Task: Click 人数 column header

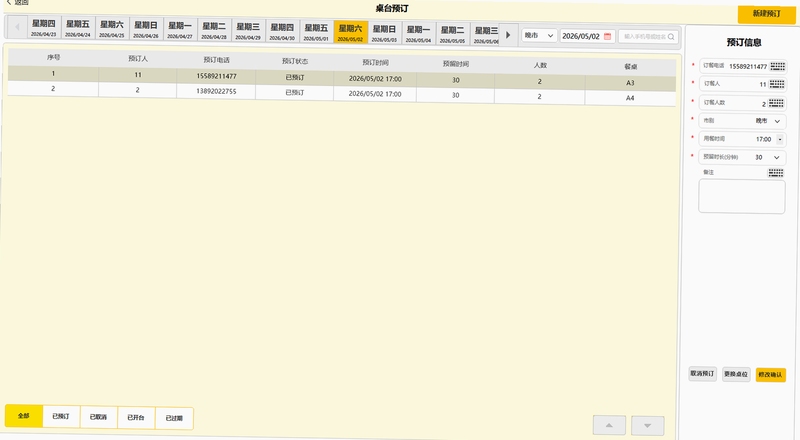Action: [x=540, y=65]
